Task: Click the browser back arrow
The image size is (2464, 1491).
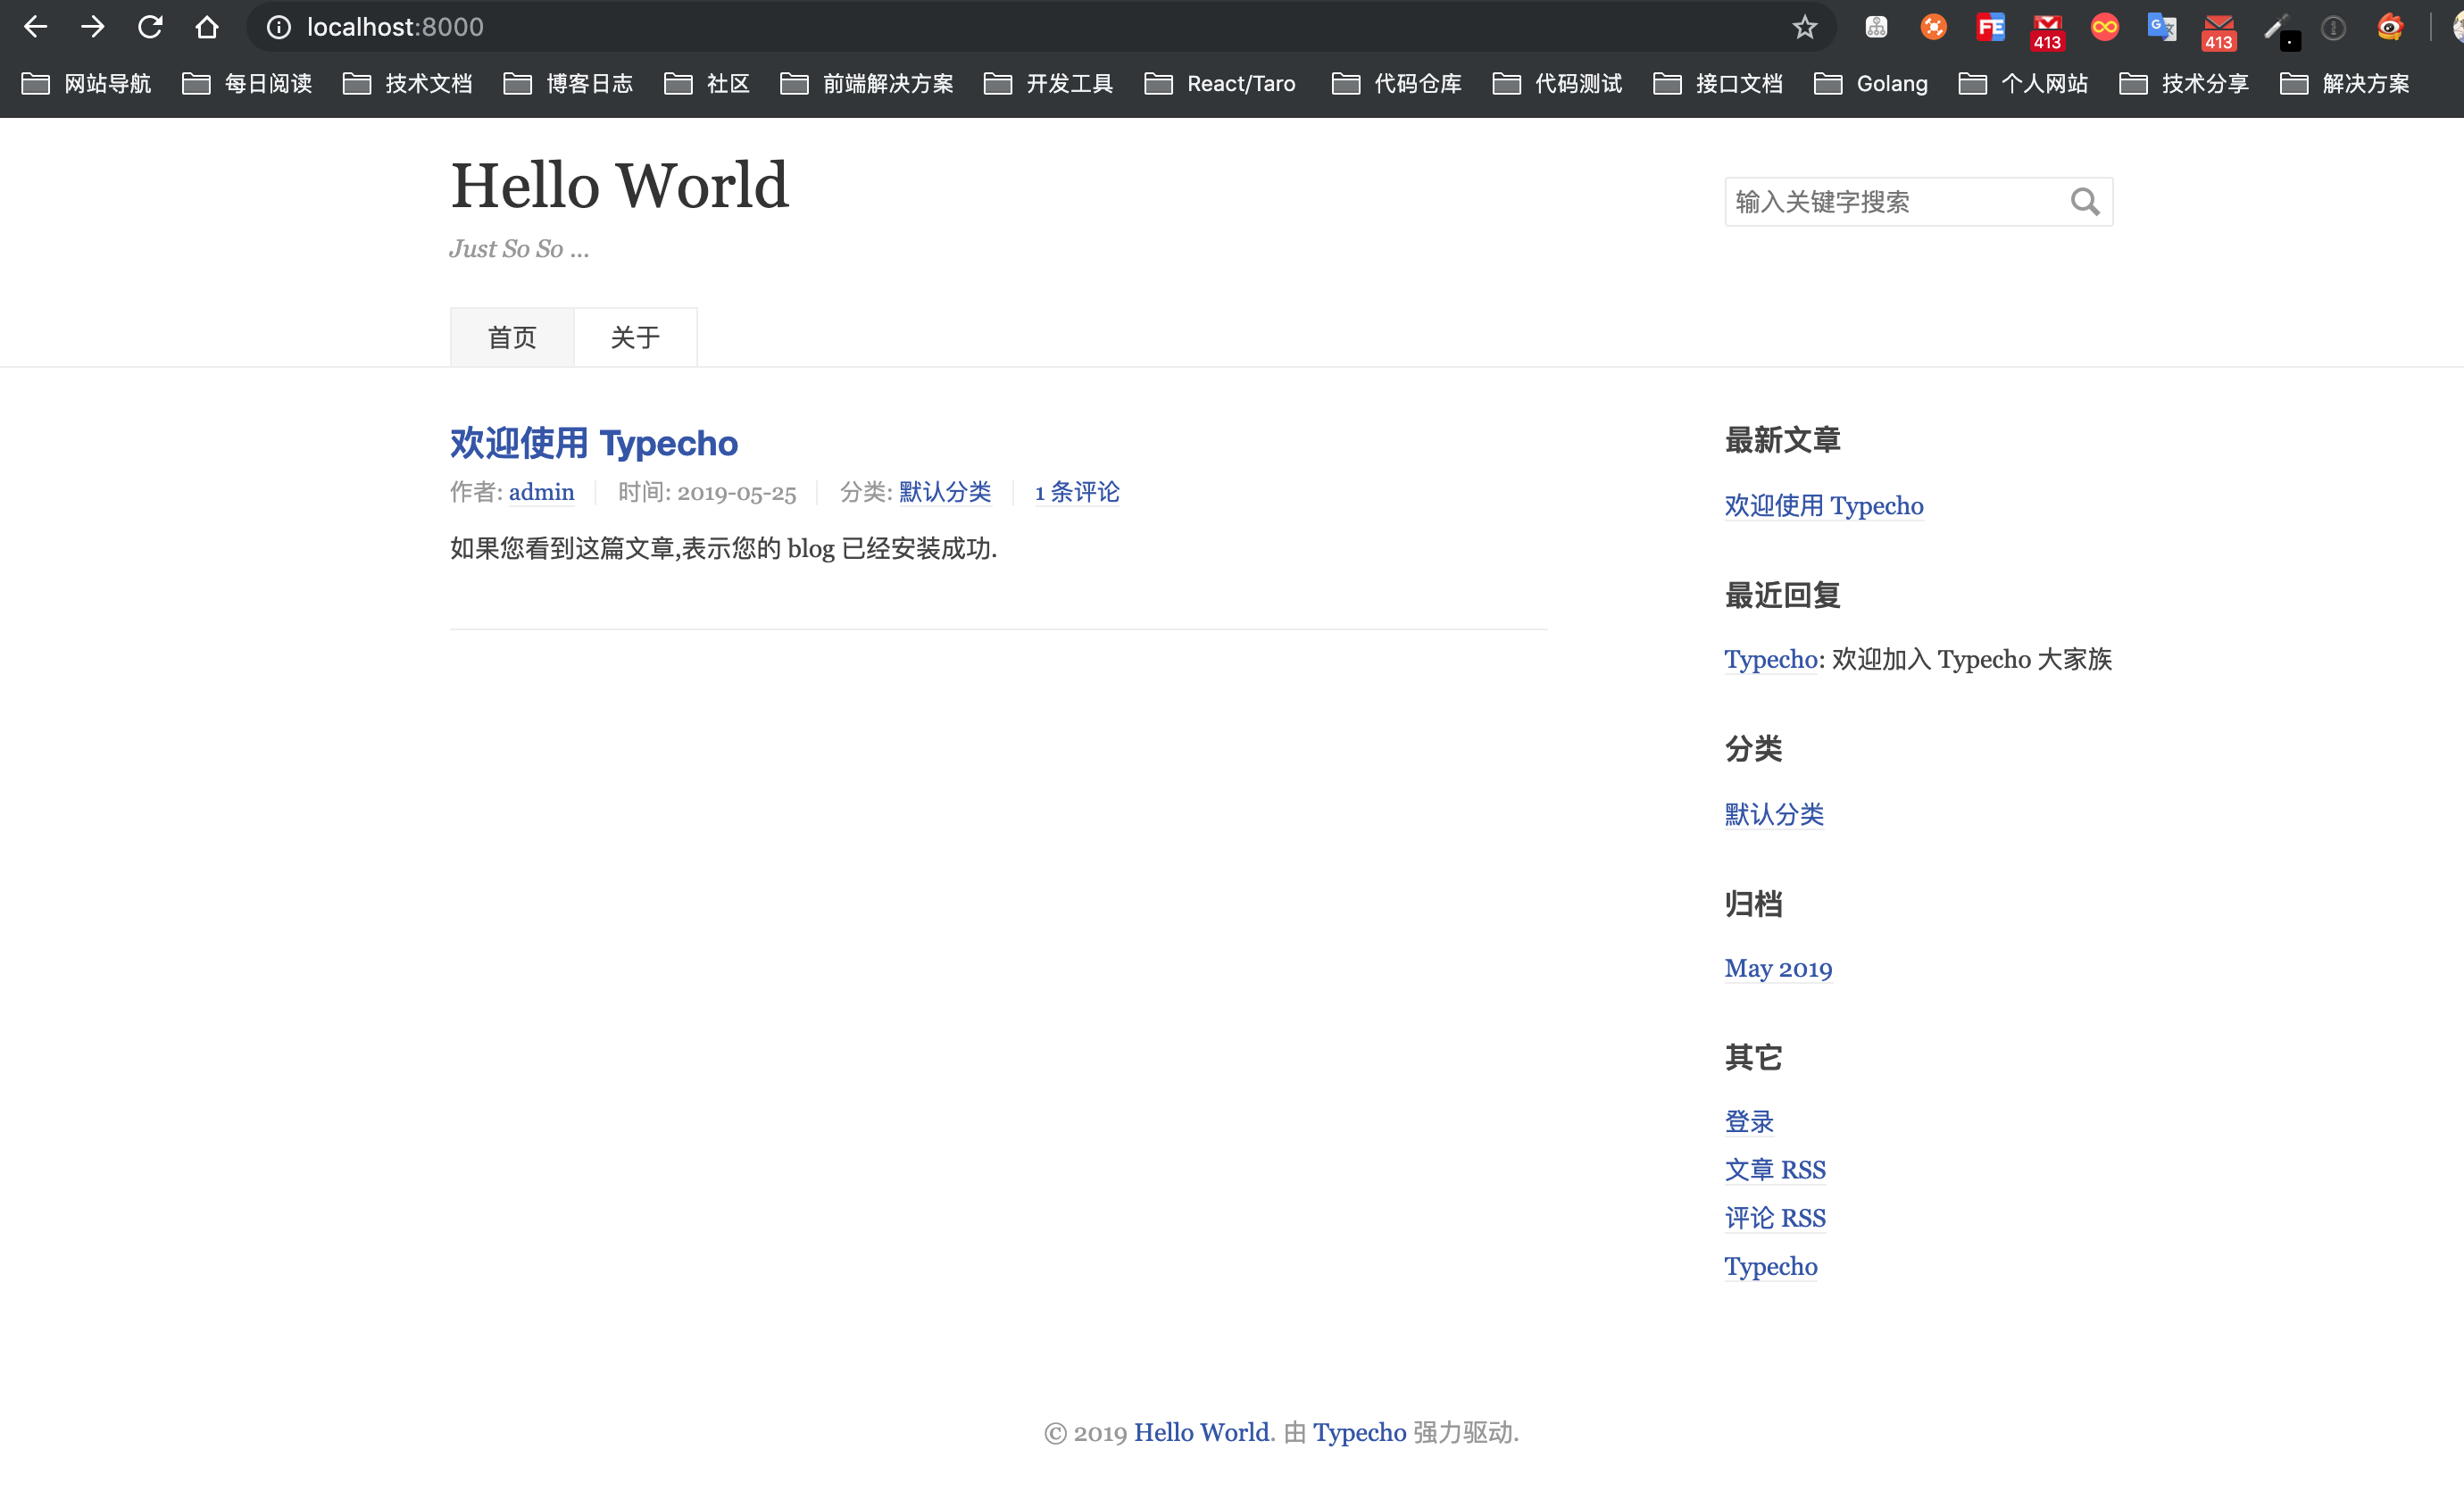Action: [x=35, y=27]
